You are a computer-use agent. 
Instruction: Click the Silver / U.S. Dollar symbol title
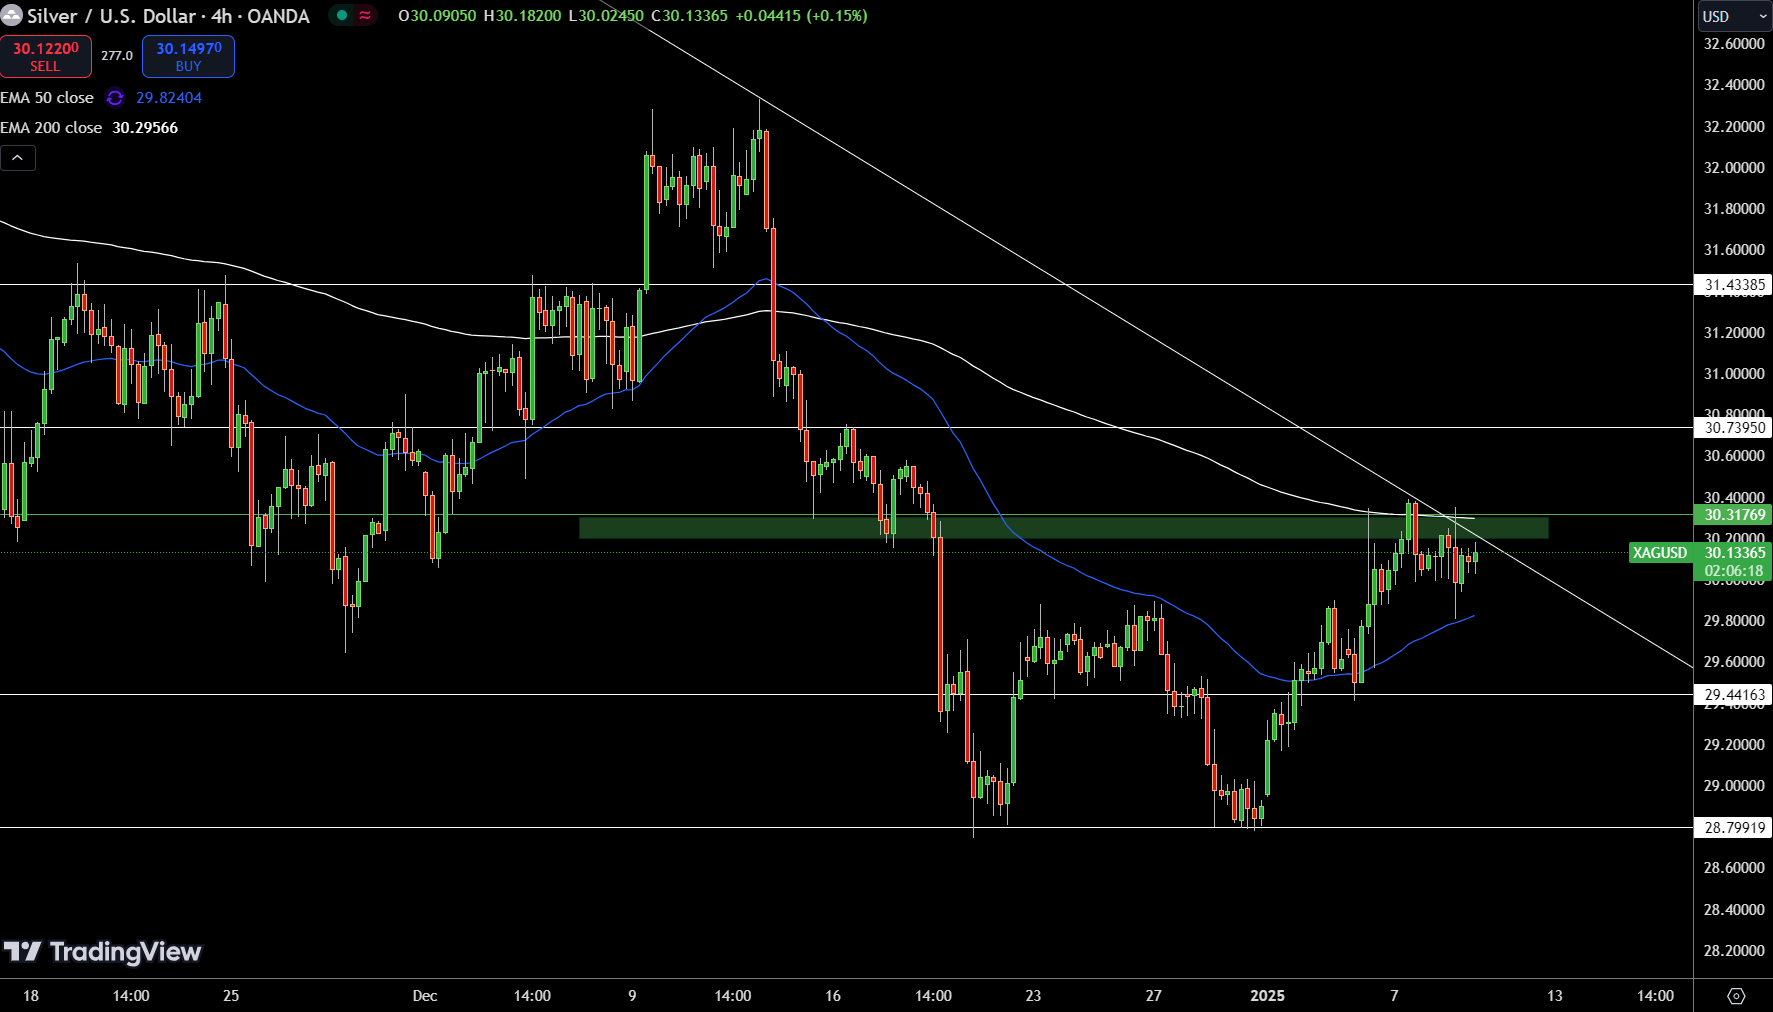[x=168, y=16]
